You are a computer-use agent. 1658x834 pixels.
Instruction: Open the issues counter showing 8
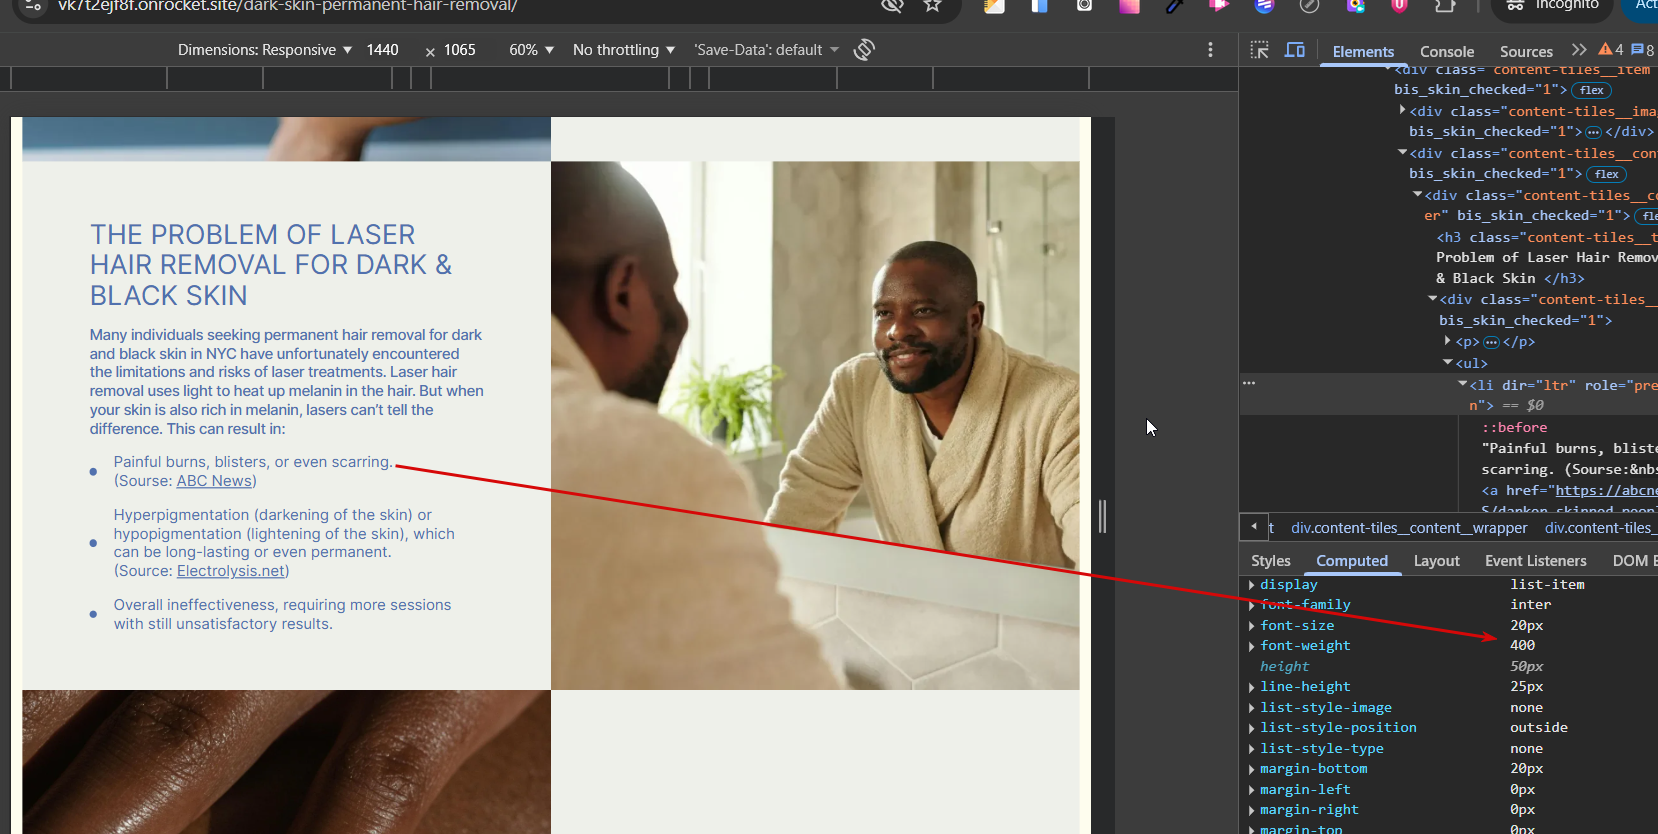tap(1643, 50)
